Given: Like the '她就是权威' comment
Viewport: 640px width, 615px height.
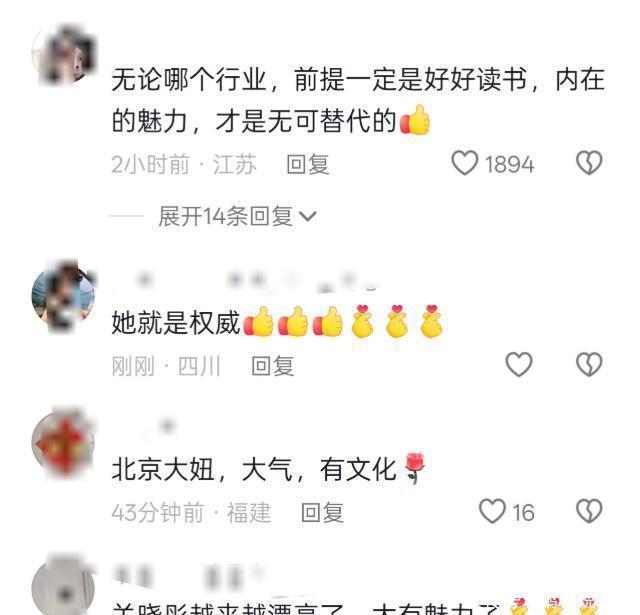Looking at the screenshot, I should click(519, 364).
